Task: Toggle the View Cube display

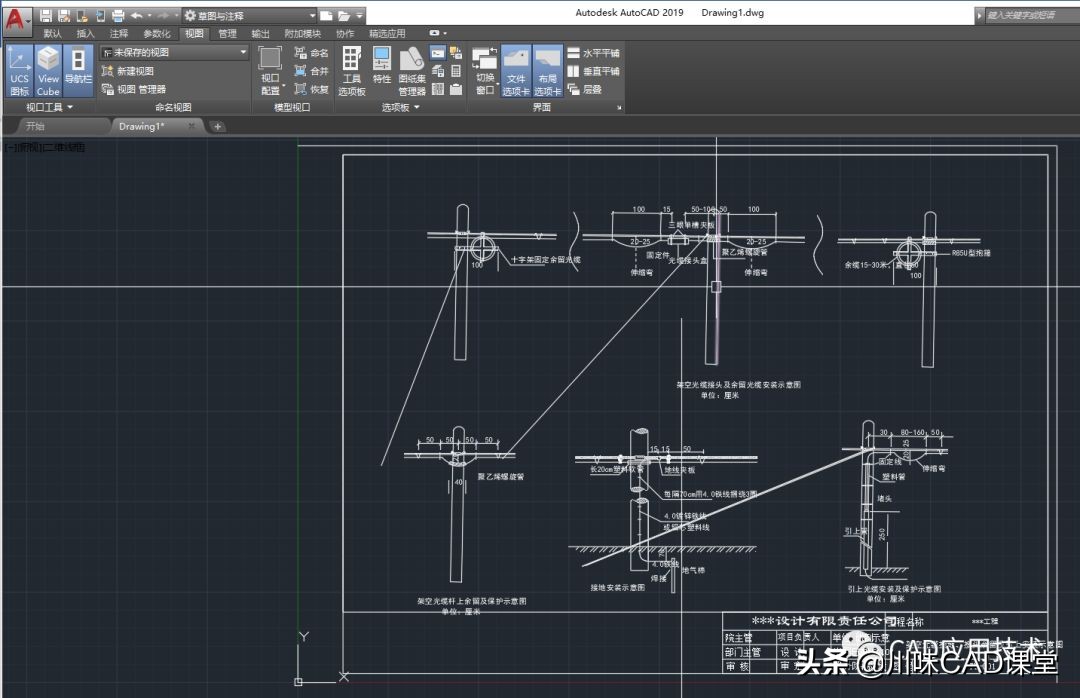Action: pyautogui.click(x=48, y=70)
